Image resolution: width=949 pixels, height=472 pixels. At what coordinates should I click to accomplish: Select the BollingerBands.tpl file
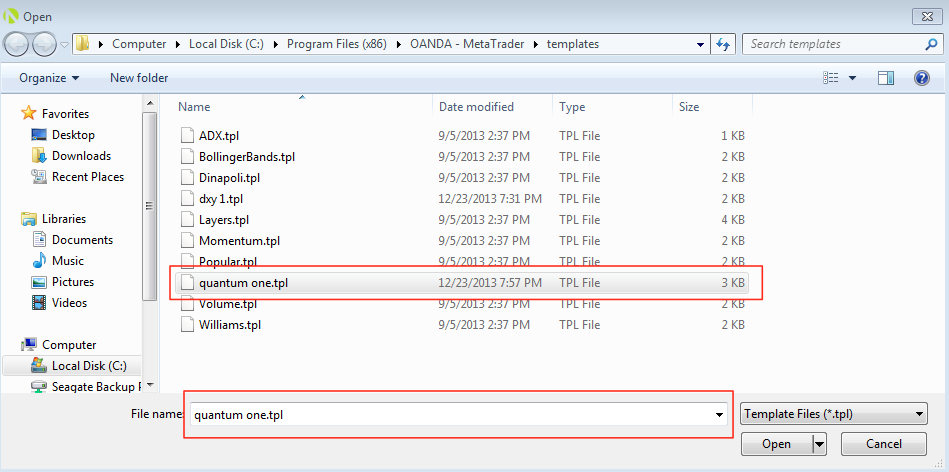pyautogui.click(x=247, y=157)
